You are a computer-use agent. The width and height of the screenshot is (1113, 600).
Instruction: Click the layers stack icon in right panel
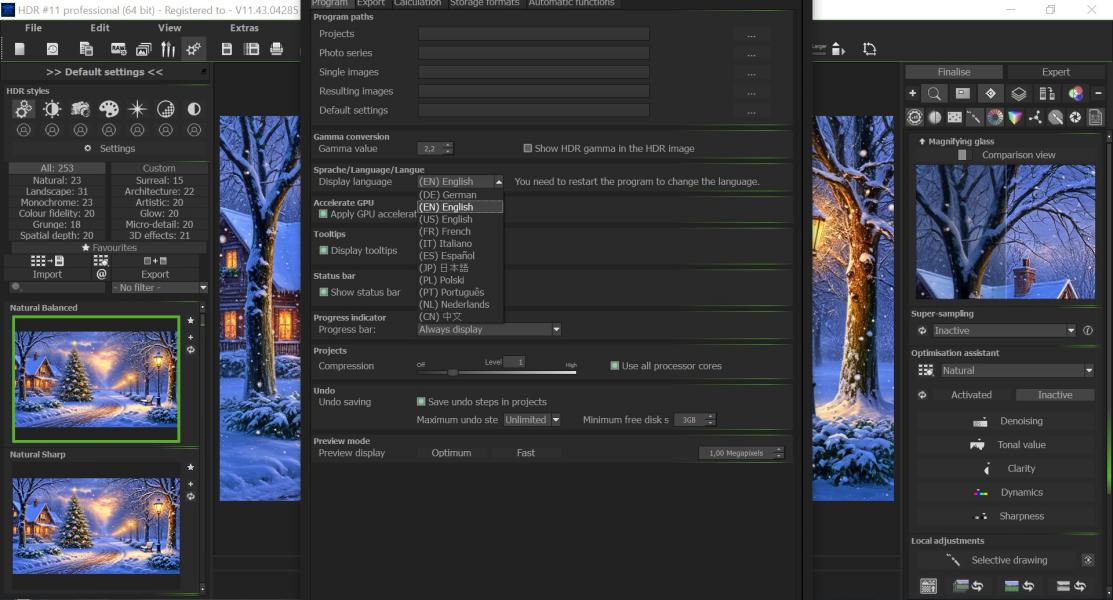pyautogui.click(x=1018, y=93)
